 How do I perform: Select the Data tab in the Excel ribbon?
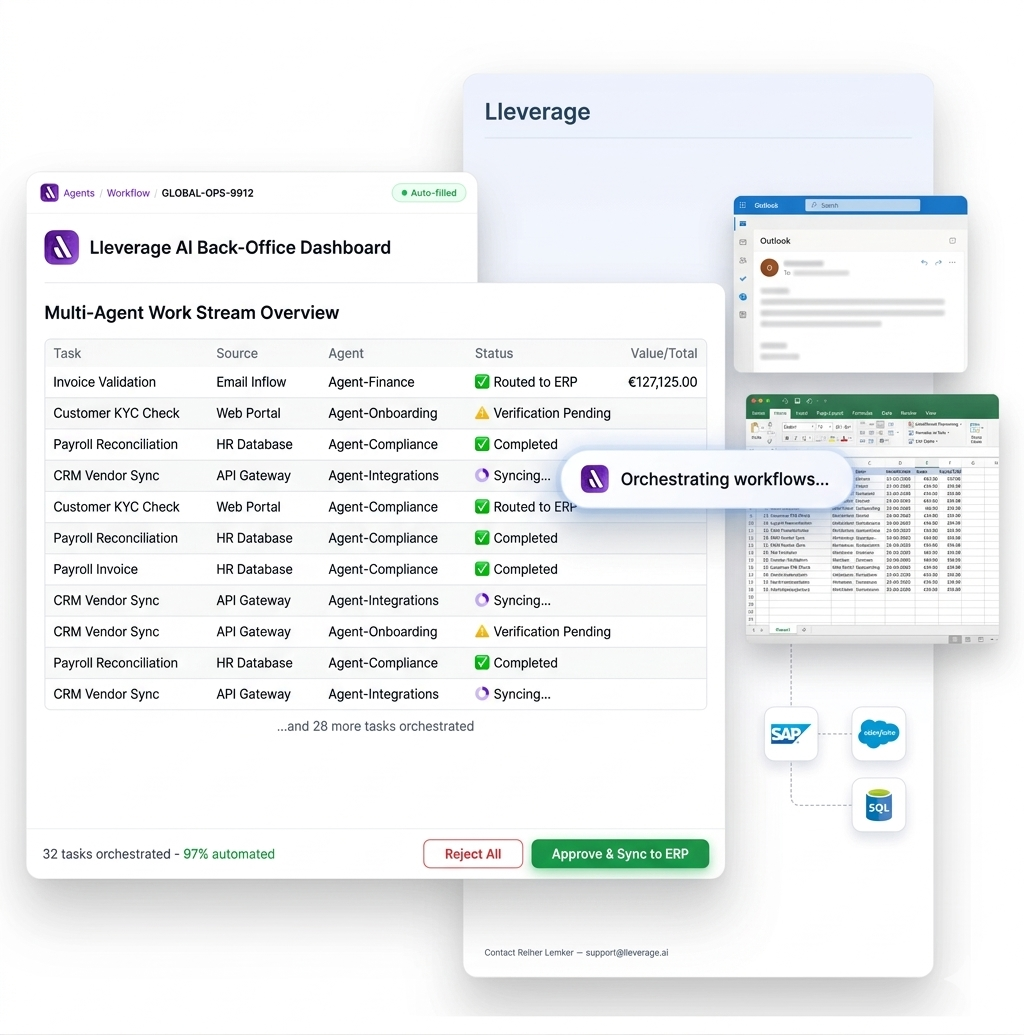click(886, 413)
